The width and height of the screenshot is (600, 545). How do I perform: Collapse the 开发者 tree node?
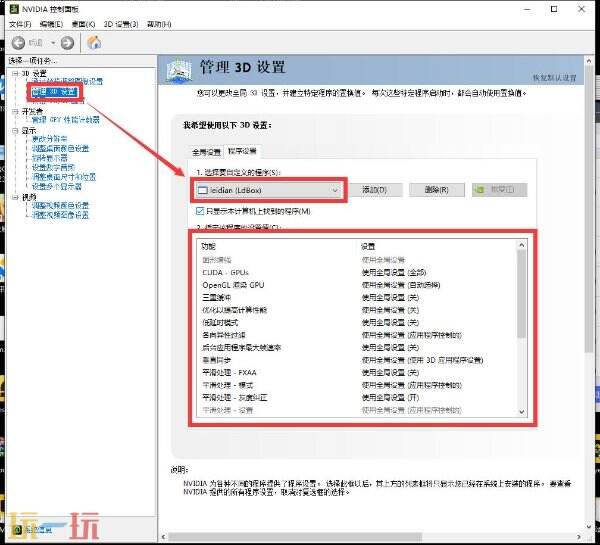[x=15, y=112]
